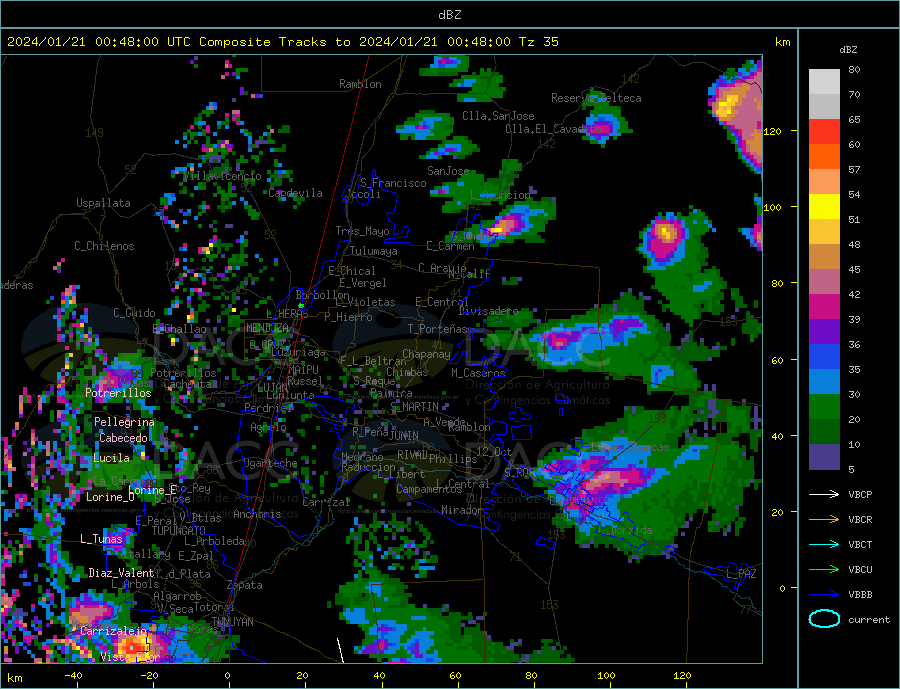Click the TUNUYAN place label
The height and width of the screenshot is (689, 900).
point(232,622)
